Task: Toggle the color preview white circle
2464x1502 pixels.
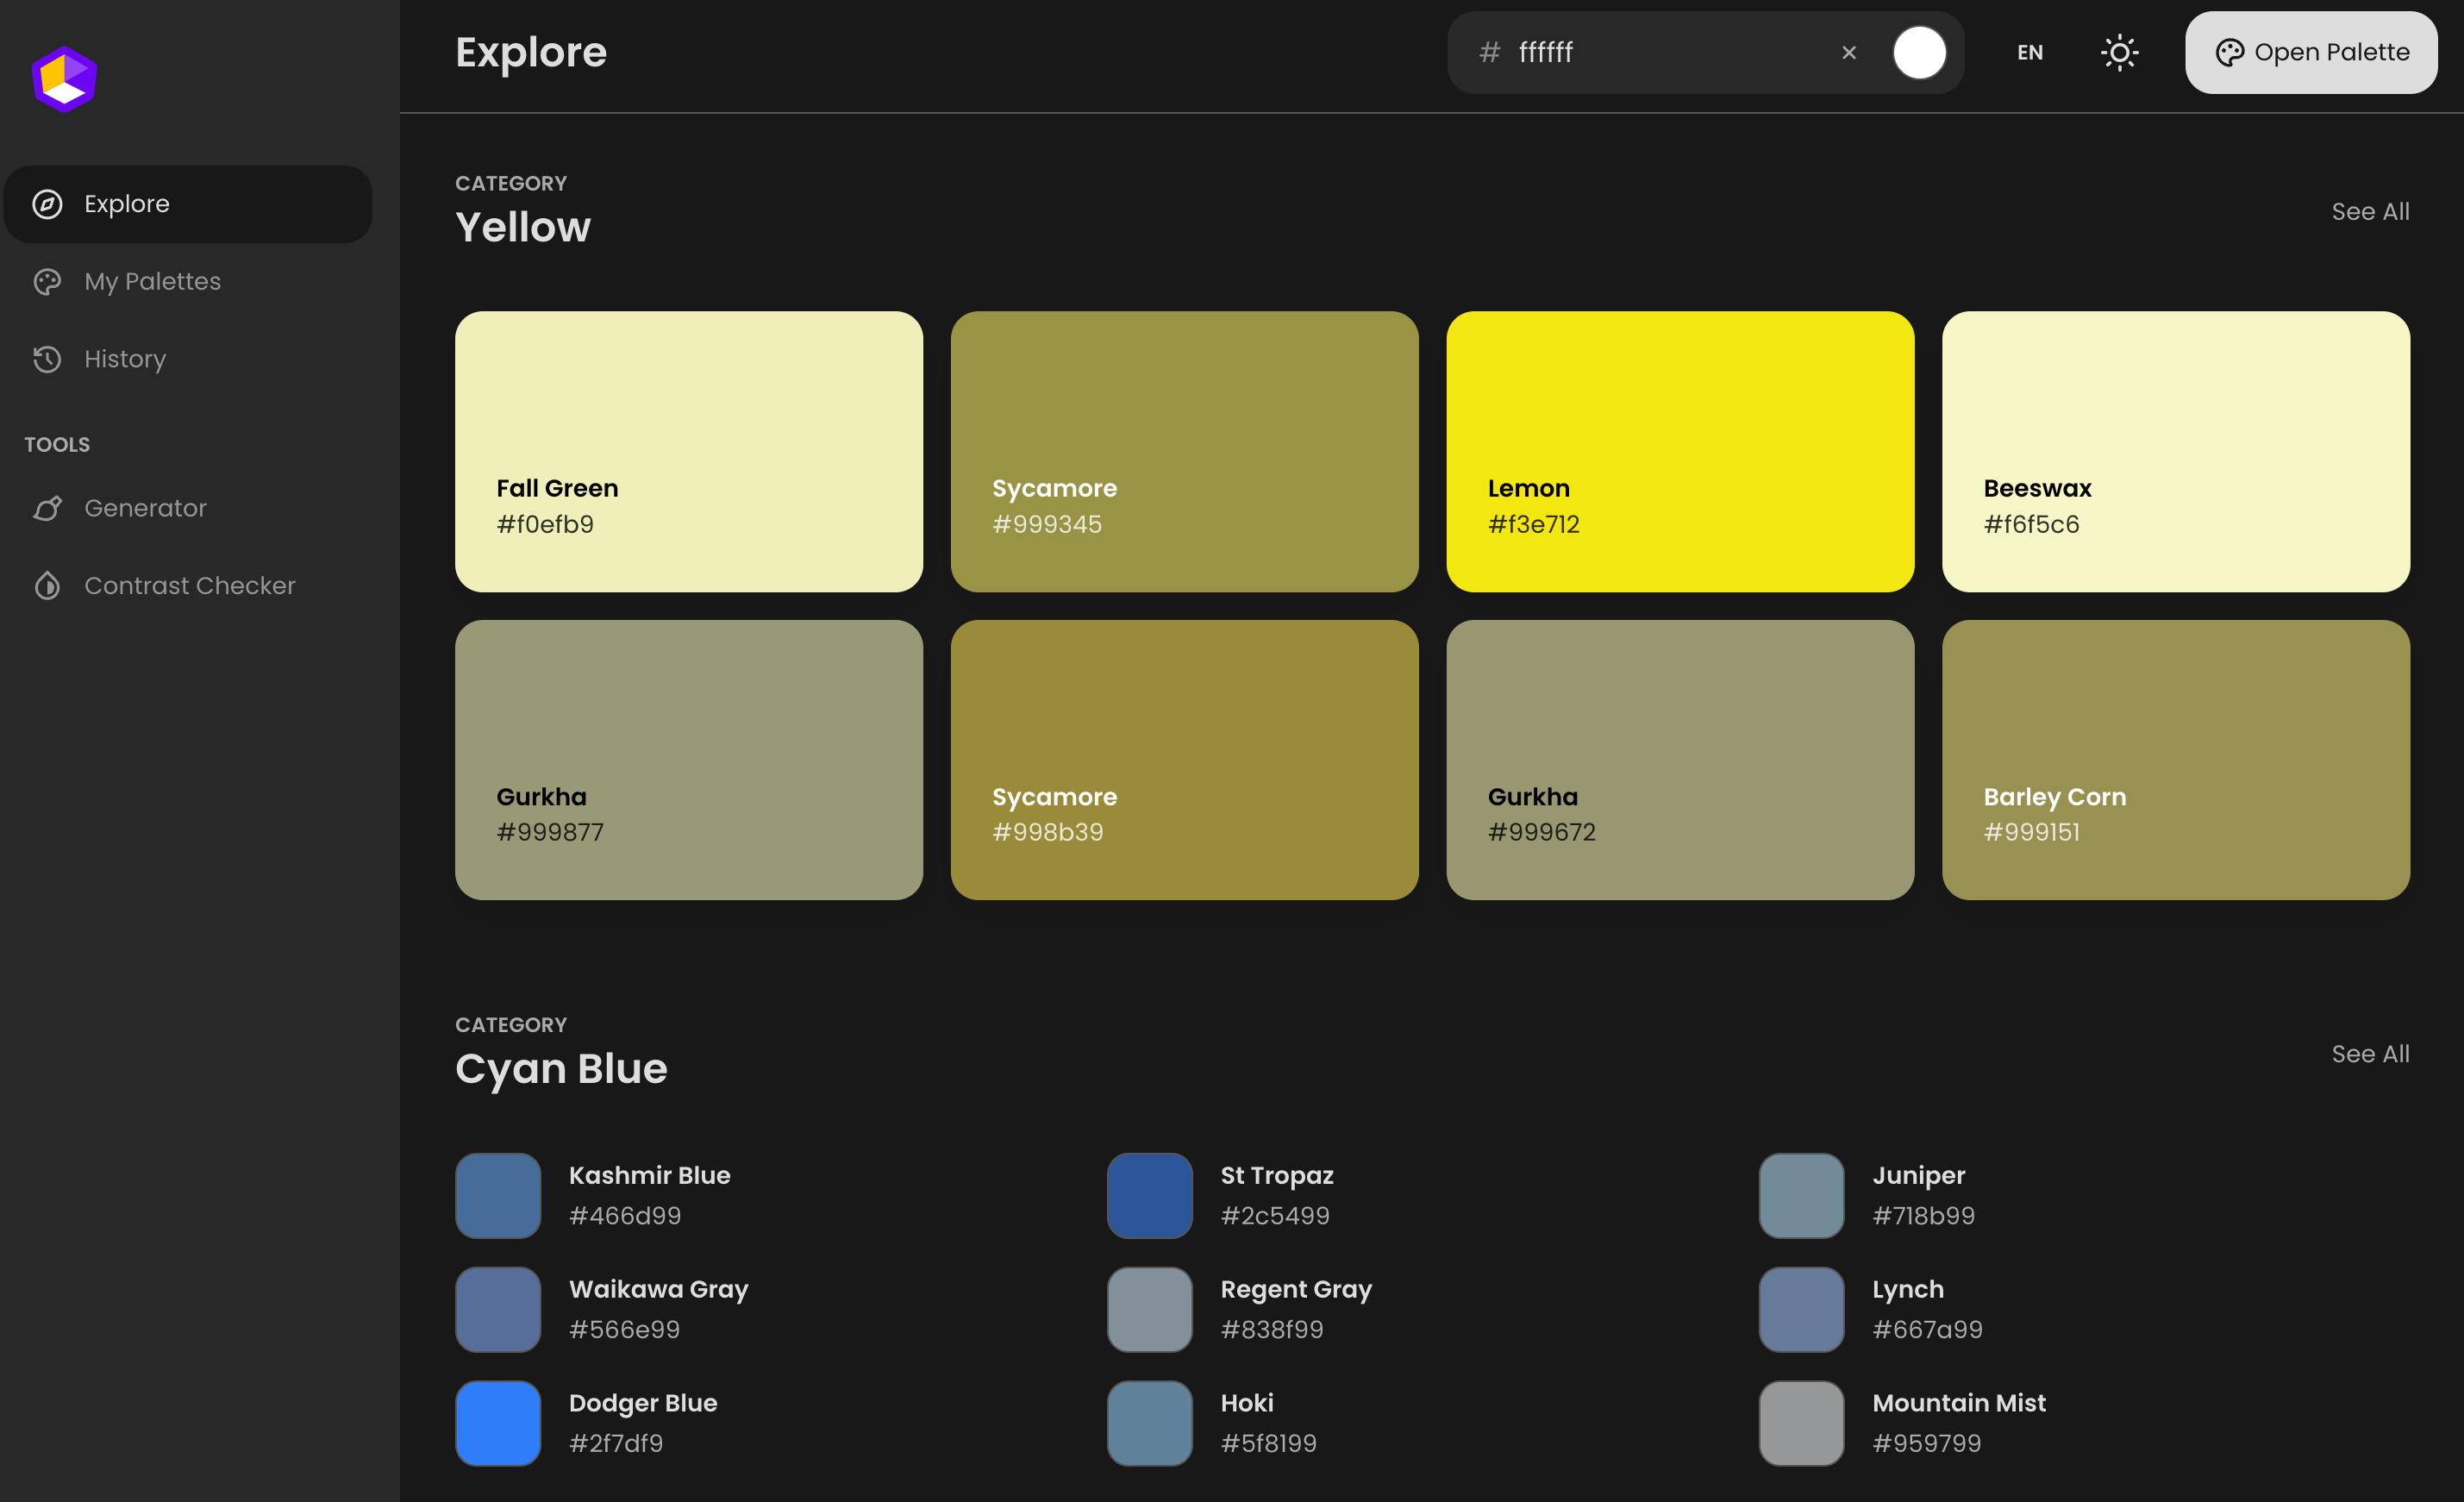Action: [1918, 53]
